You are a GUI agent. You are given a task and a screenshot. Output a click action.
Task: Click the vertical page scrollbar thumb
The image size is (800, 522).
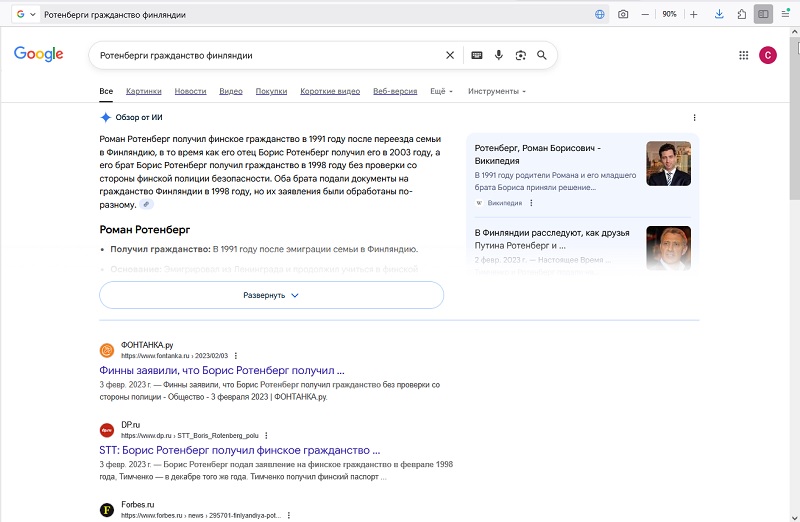tap(795, 120)
